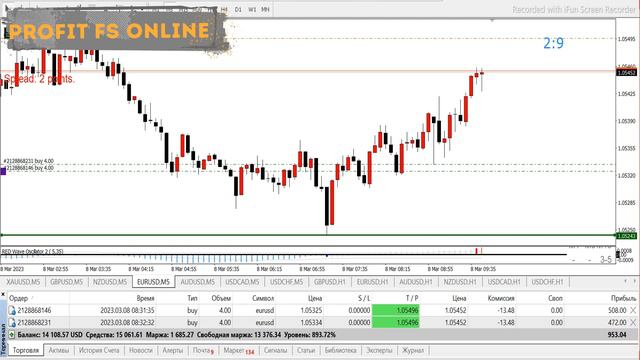Click open price 1.05334

(x=311, y=323)
